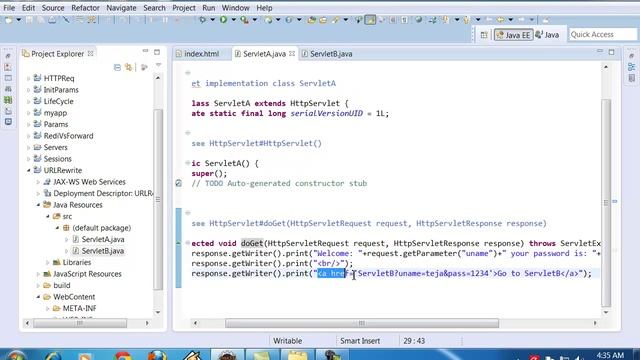Open the Help menu
Image resolution: width=640 pixels, height=360 pixels.
click(264, 8)
